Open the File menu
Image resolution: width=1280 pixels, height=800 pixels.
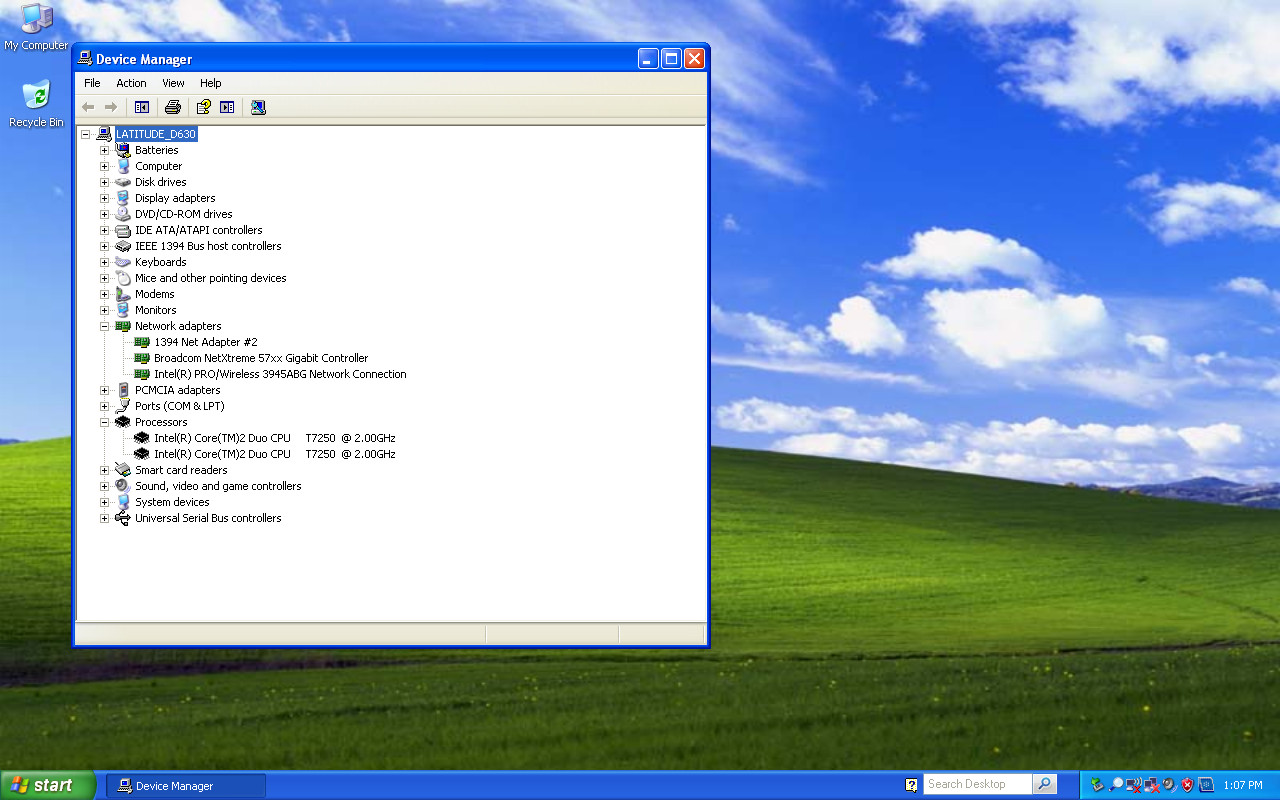pyautogui.click(x=92, y=83)
